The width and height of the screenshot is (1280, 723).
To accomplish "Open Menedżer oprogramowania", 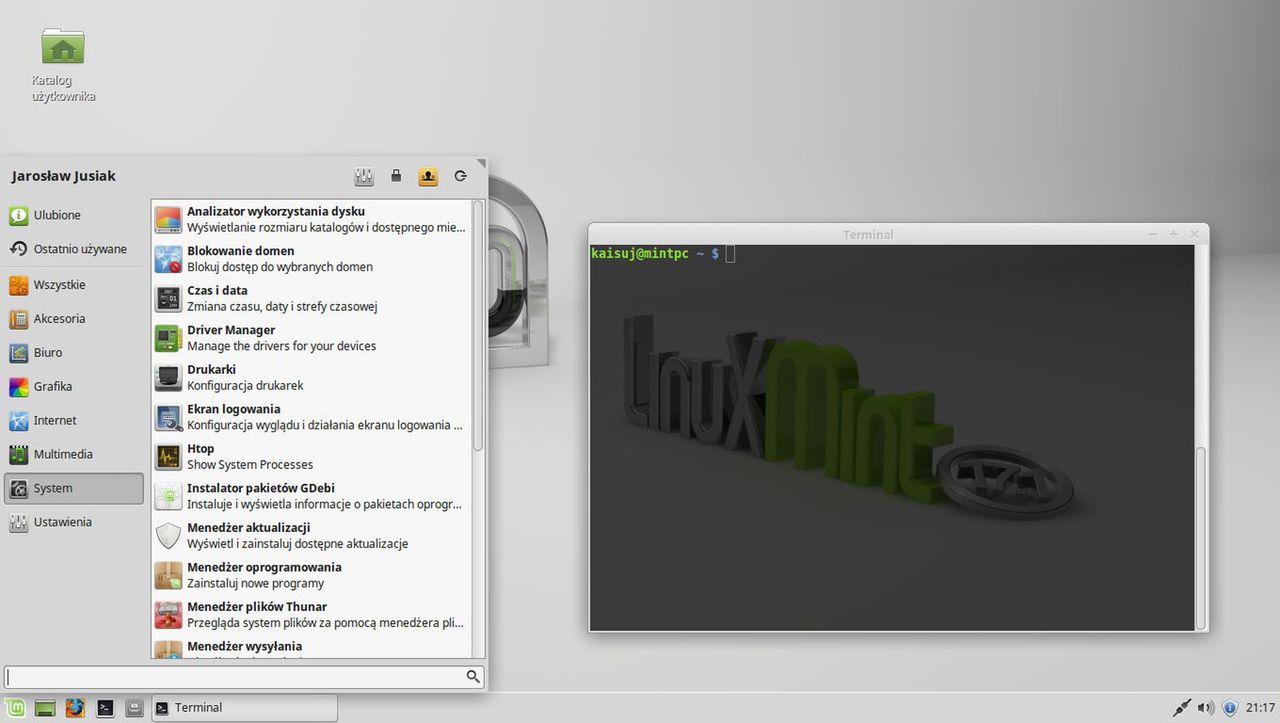I will point(311,575).
